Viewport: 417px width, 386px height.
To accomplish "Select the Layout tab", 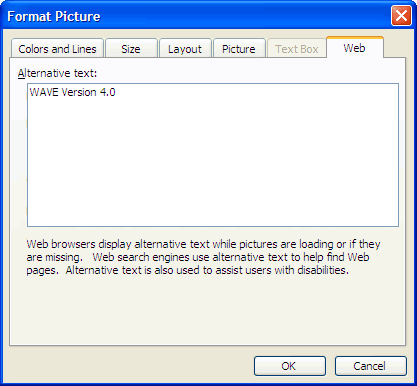I will tap(185, 49).
